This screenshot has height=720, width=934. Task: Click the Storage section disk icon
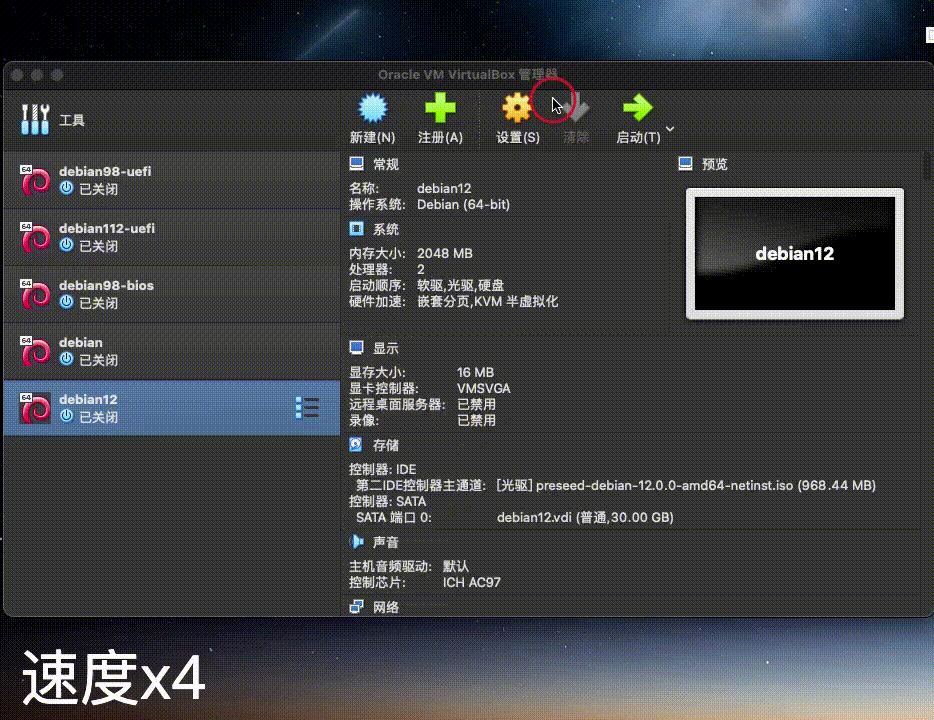click(356, 445)
